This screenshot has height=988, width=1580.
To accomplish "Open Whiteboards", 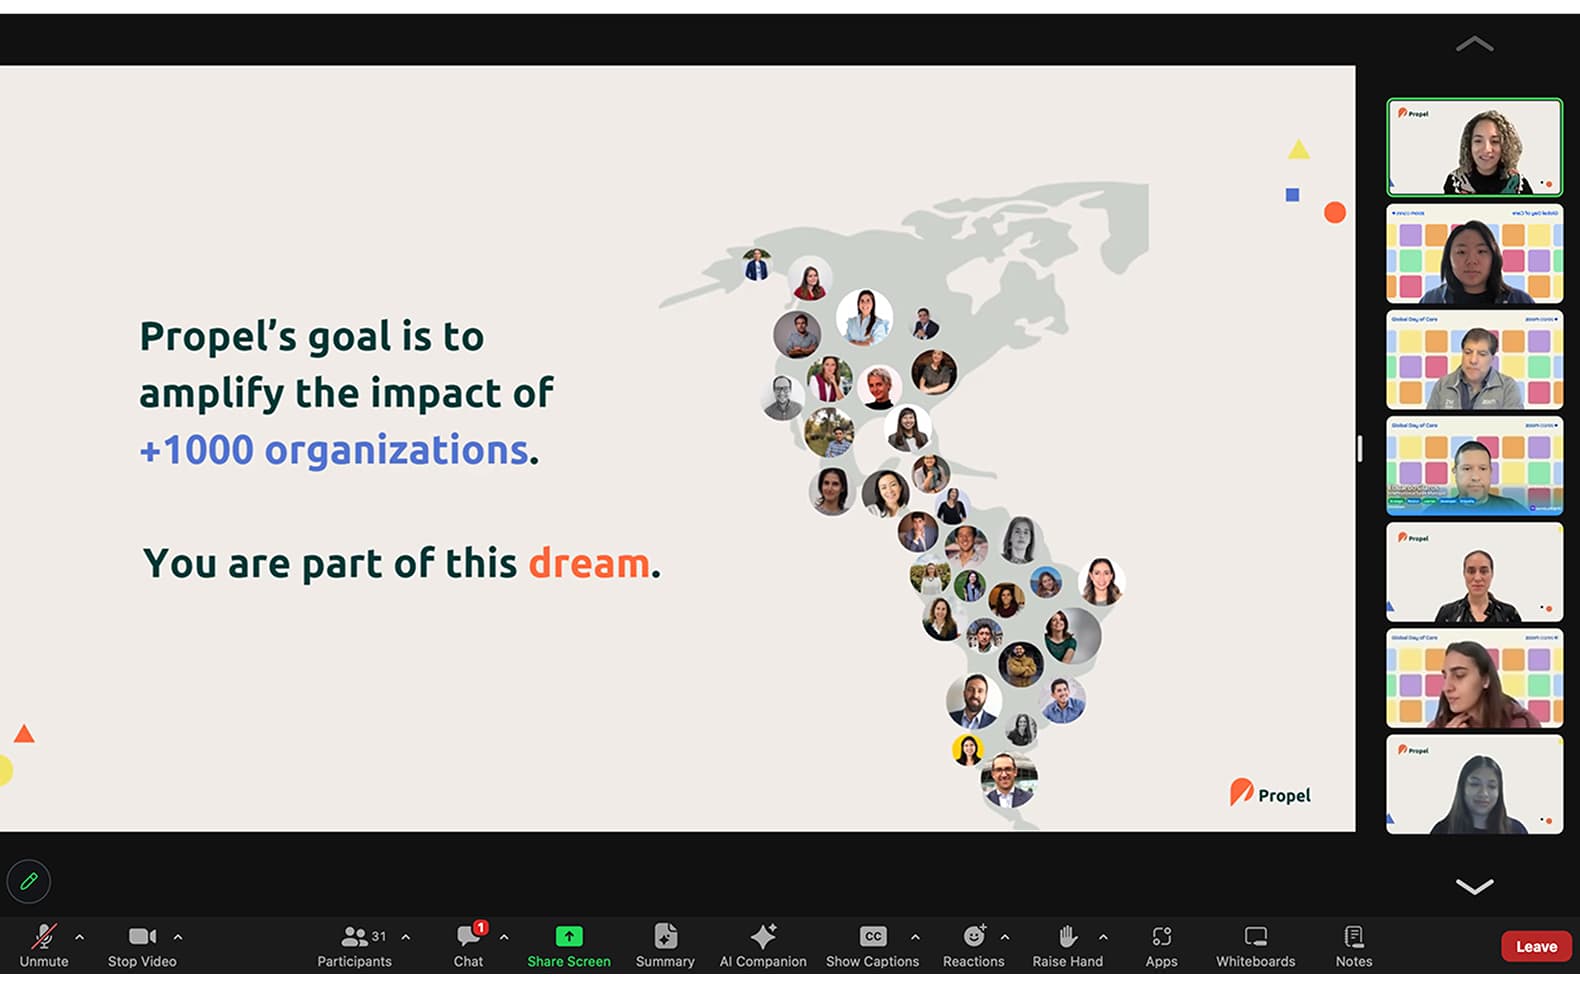I will pyautogui.click(x=1255, y=946).
